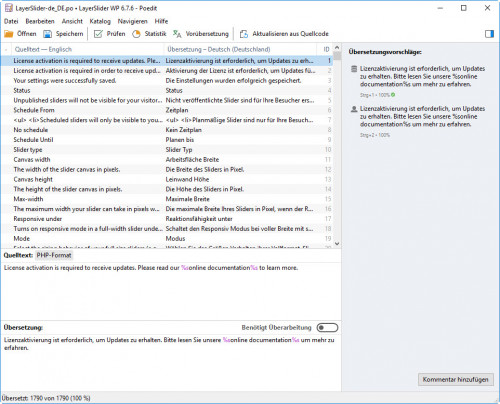The height and width of the screenshot is (404, 500).
Task: Minimize the Poedit window
Action: click(440, 8)
